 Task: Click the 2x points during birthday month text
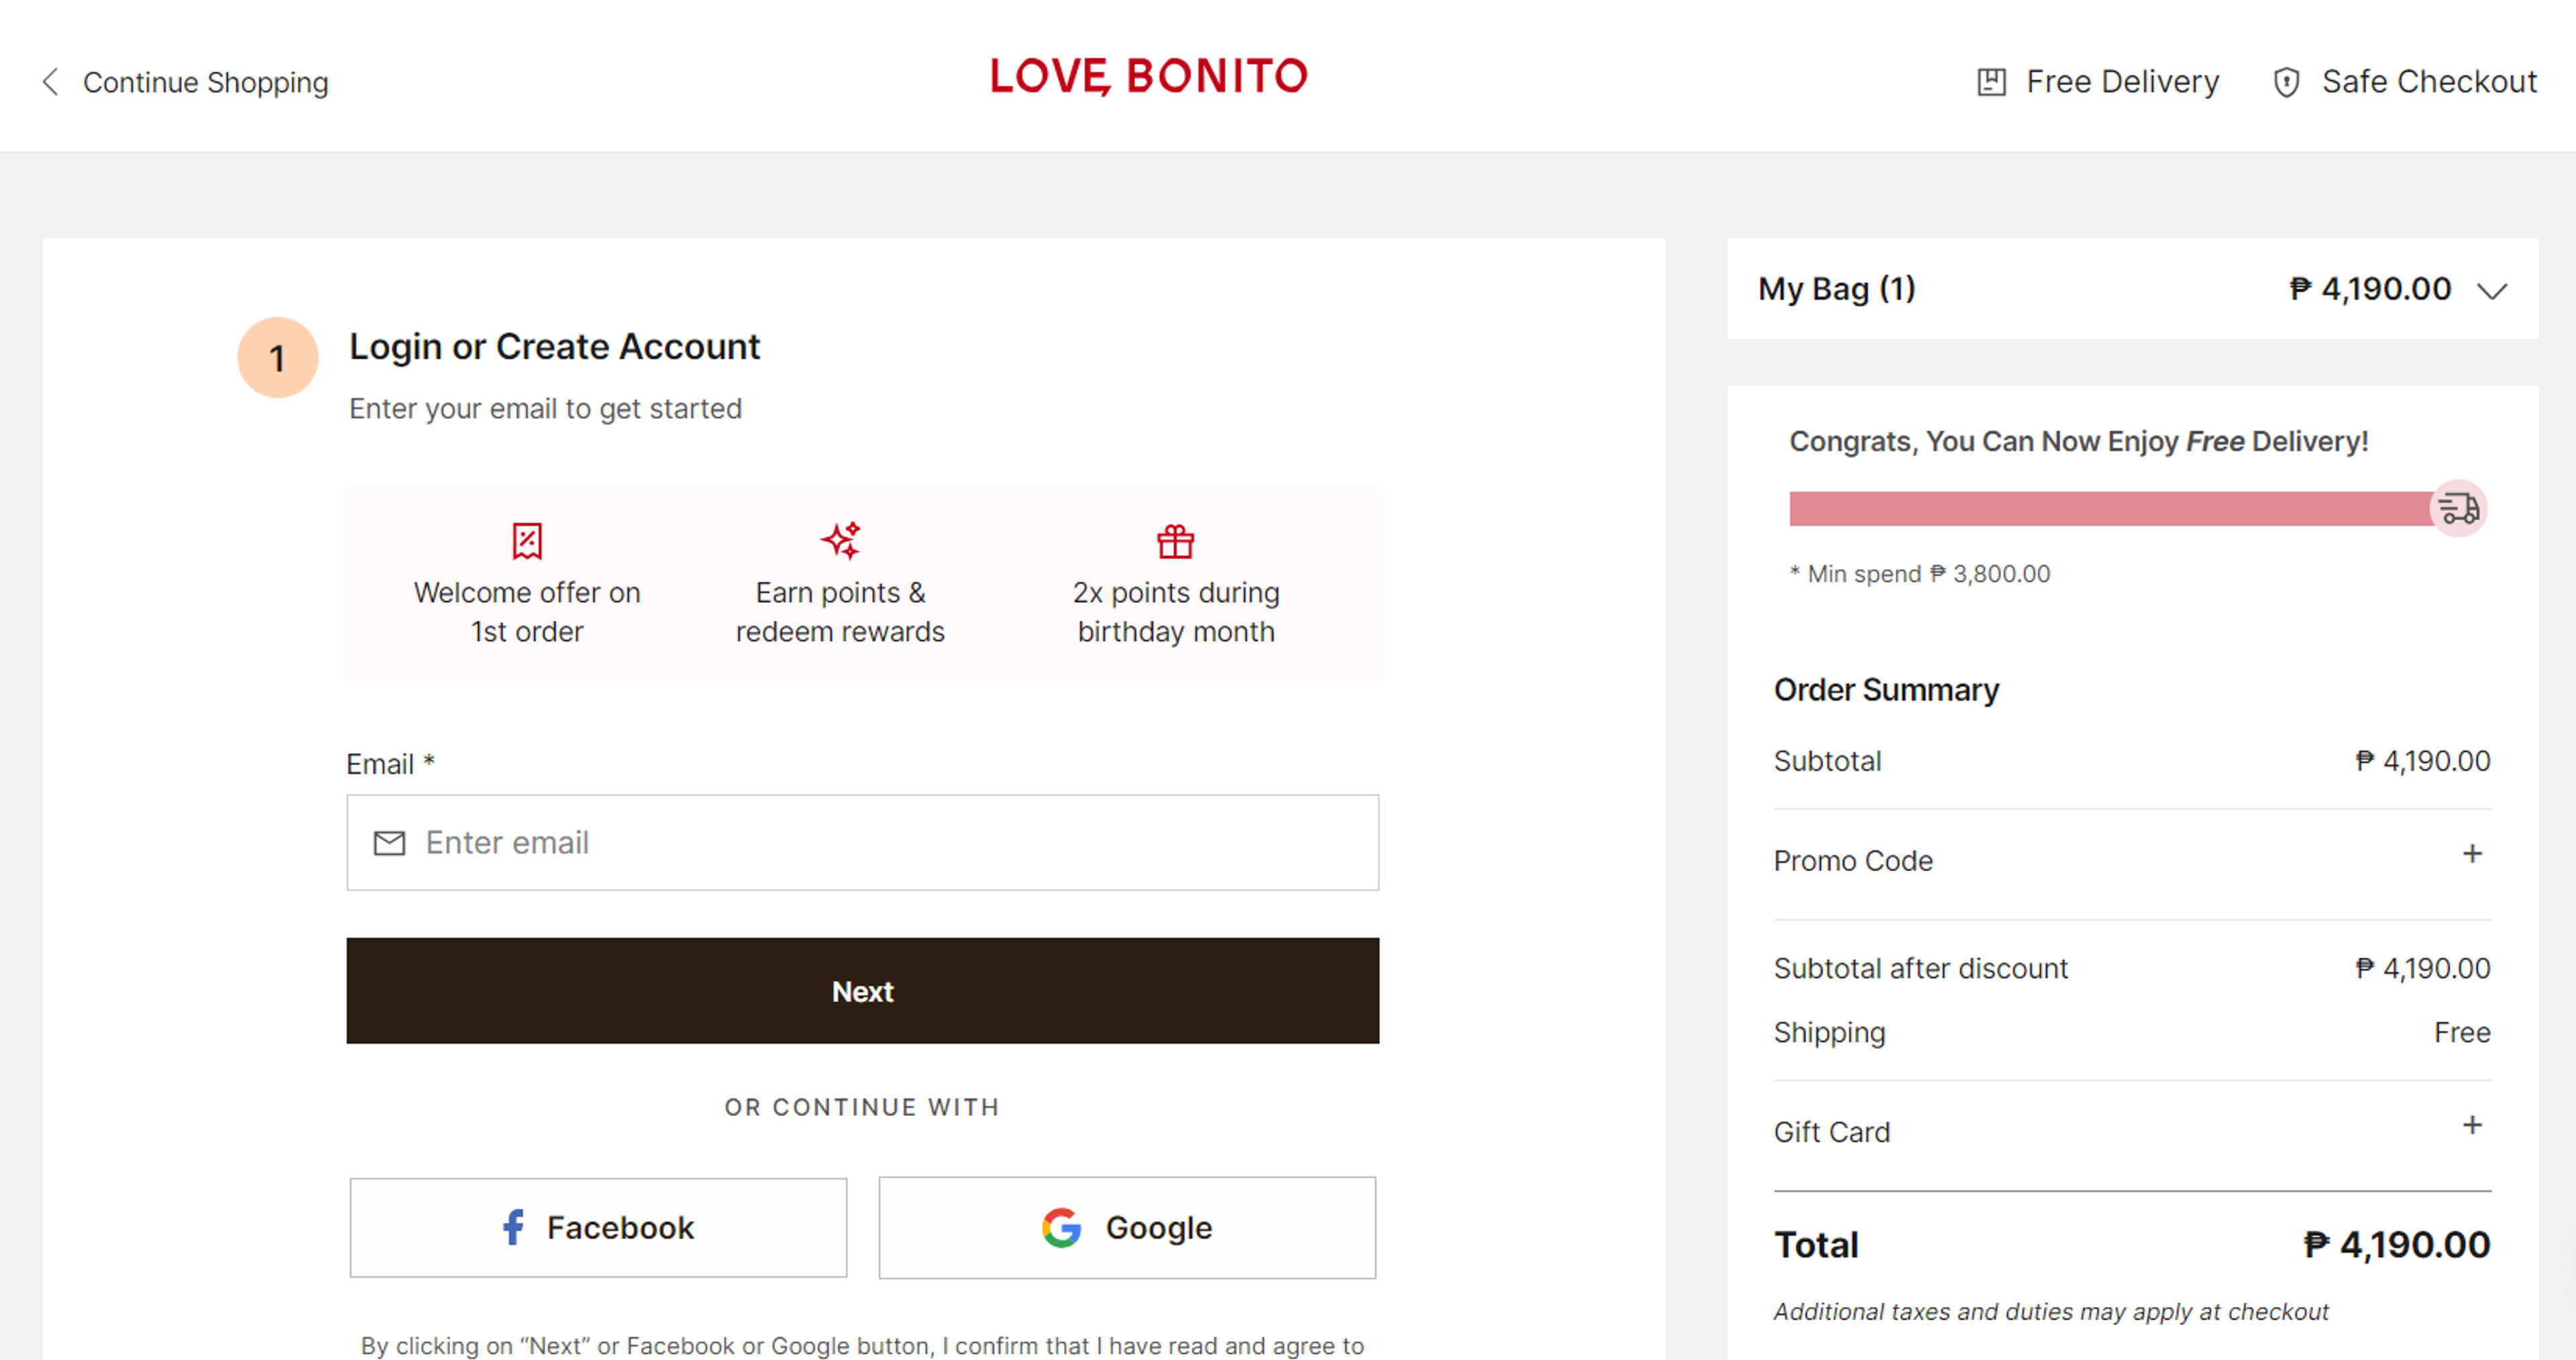pos(1176,612)
